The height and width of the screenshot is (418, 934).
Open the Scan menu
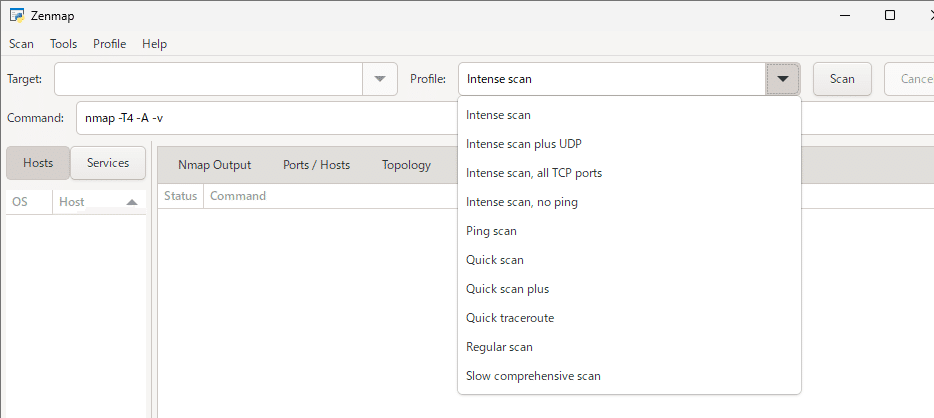[21, 44]
